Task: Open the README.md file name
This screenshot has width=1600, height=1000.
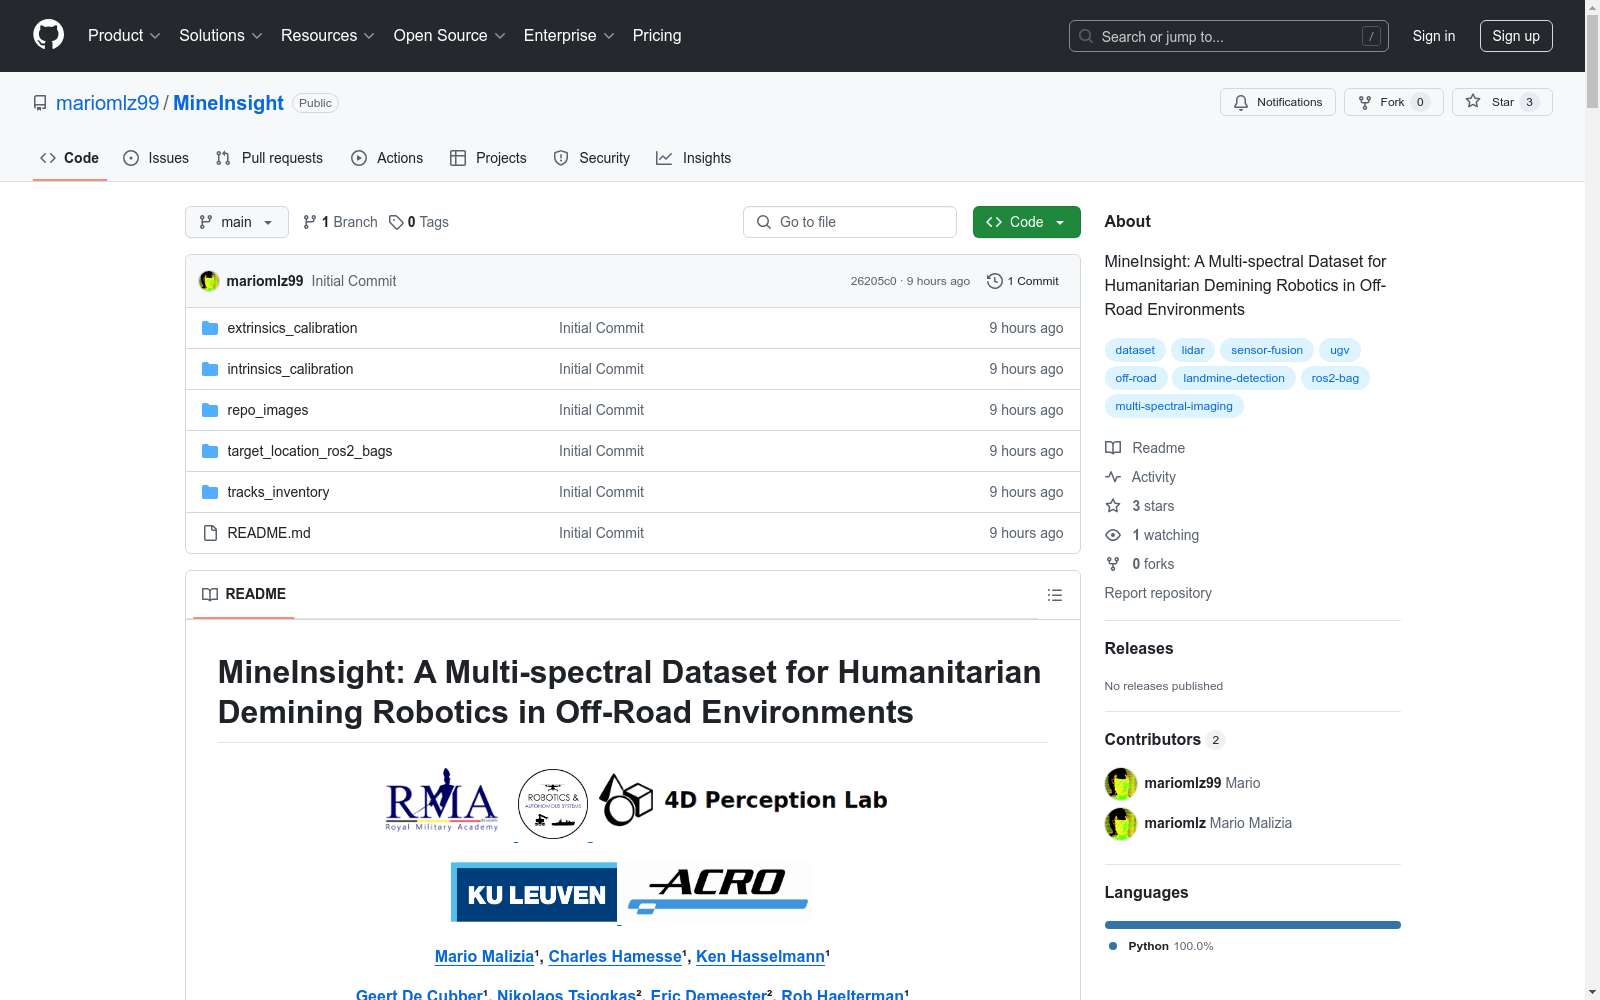Action: point(269,533)
